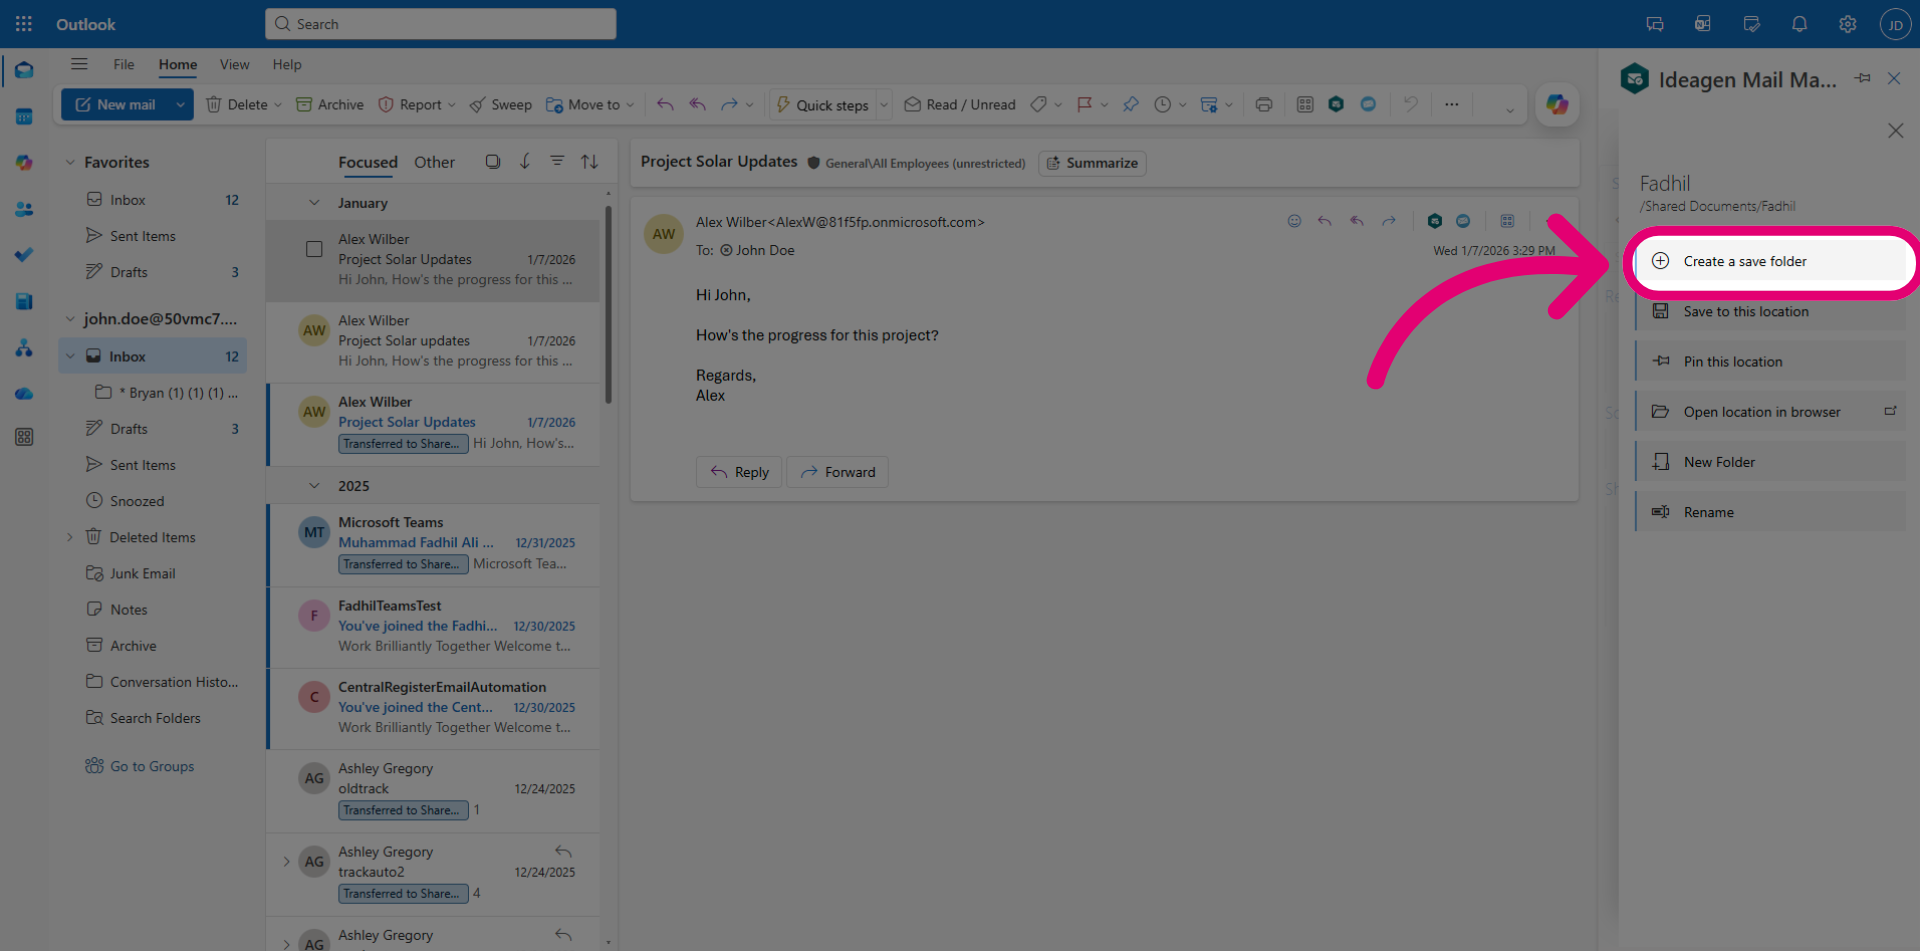This screenshot has width=1920, height=951.
Task: Click New Folder in Mail Manager pane
Action: pyautogui.click(x=1770, y=462)
